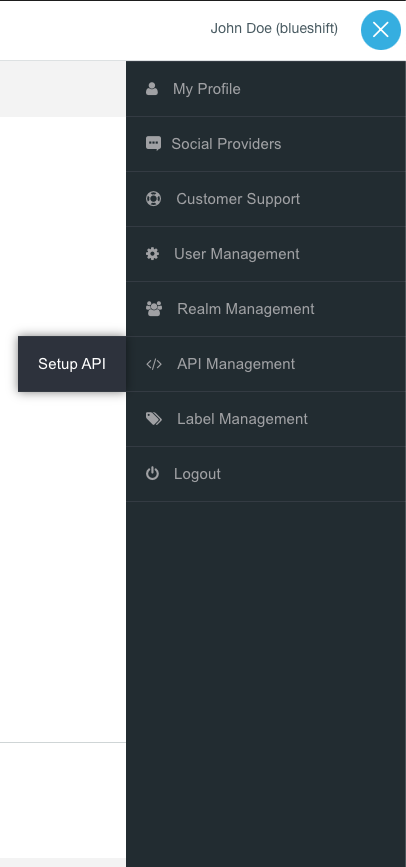Open the Social Providers menu entry
Image resolution: width=406 pixels, height=867 pixels.
[x=266, y=144]
